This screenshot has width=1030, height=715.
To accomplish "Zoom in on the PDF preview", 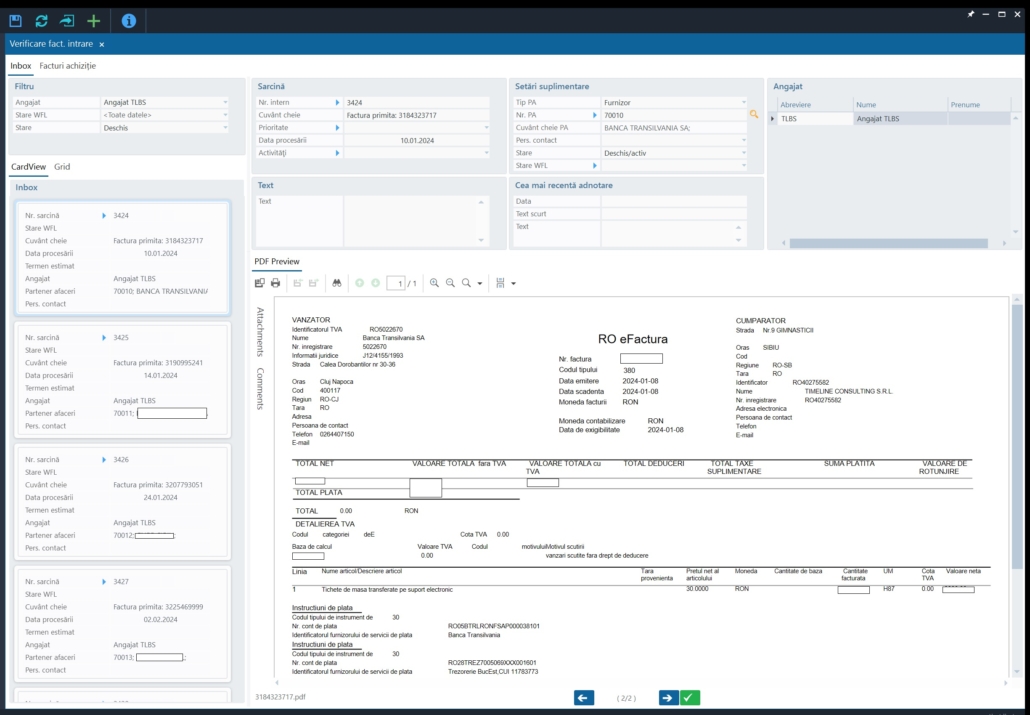I will [434, 283].
